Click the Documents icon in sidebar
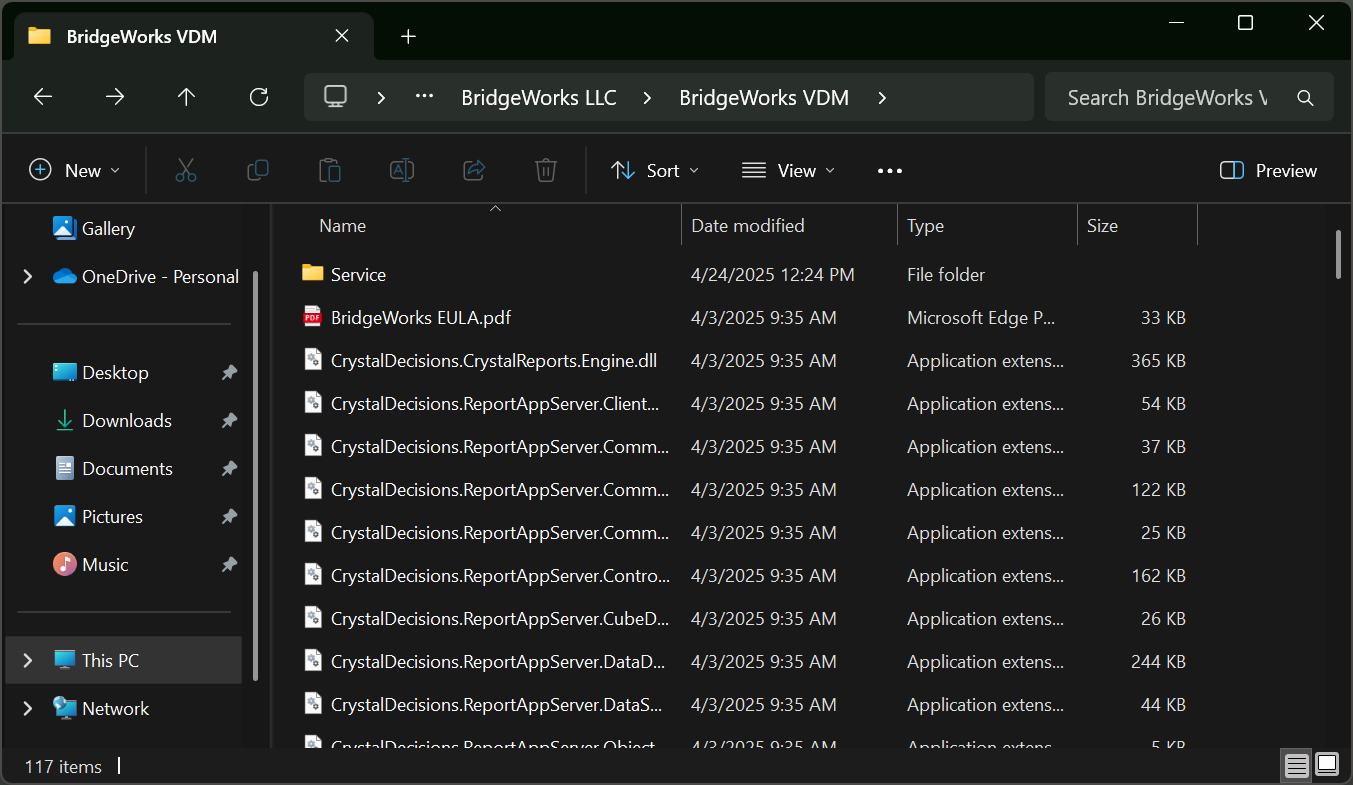Image resolution: width=1353 pixels, height=785 pixels. (x=65, y=468)
